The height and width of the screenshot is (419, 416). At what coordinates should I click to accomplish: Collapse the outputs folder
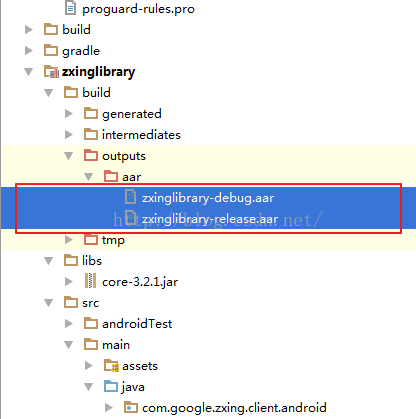(69, 156)
